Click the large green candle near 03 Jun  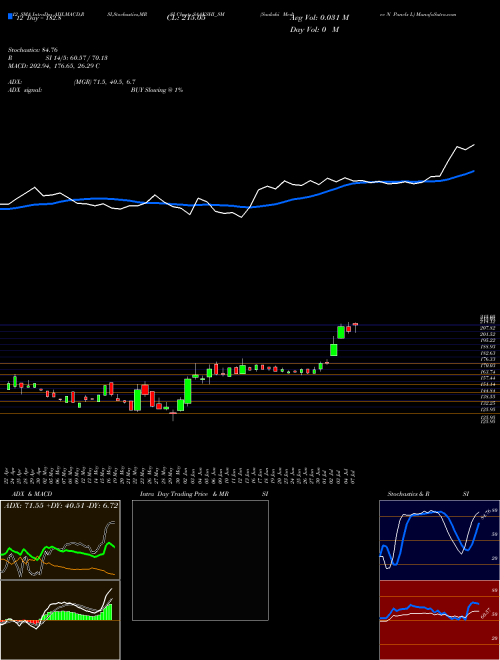coord(188,391)
